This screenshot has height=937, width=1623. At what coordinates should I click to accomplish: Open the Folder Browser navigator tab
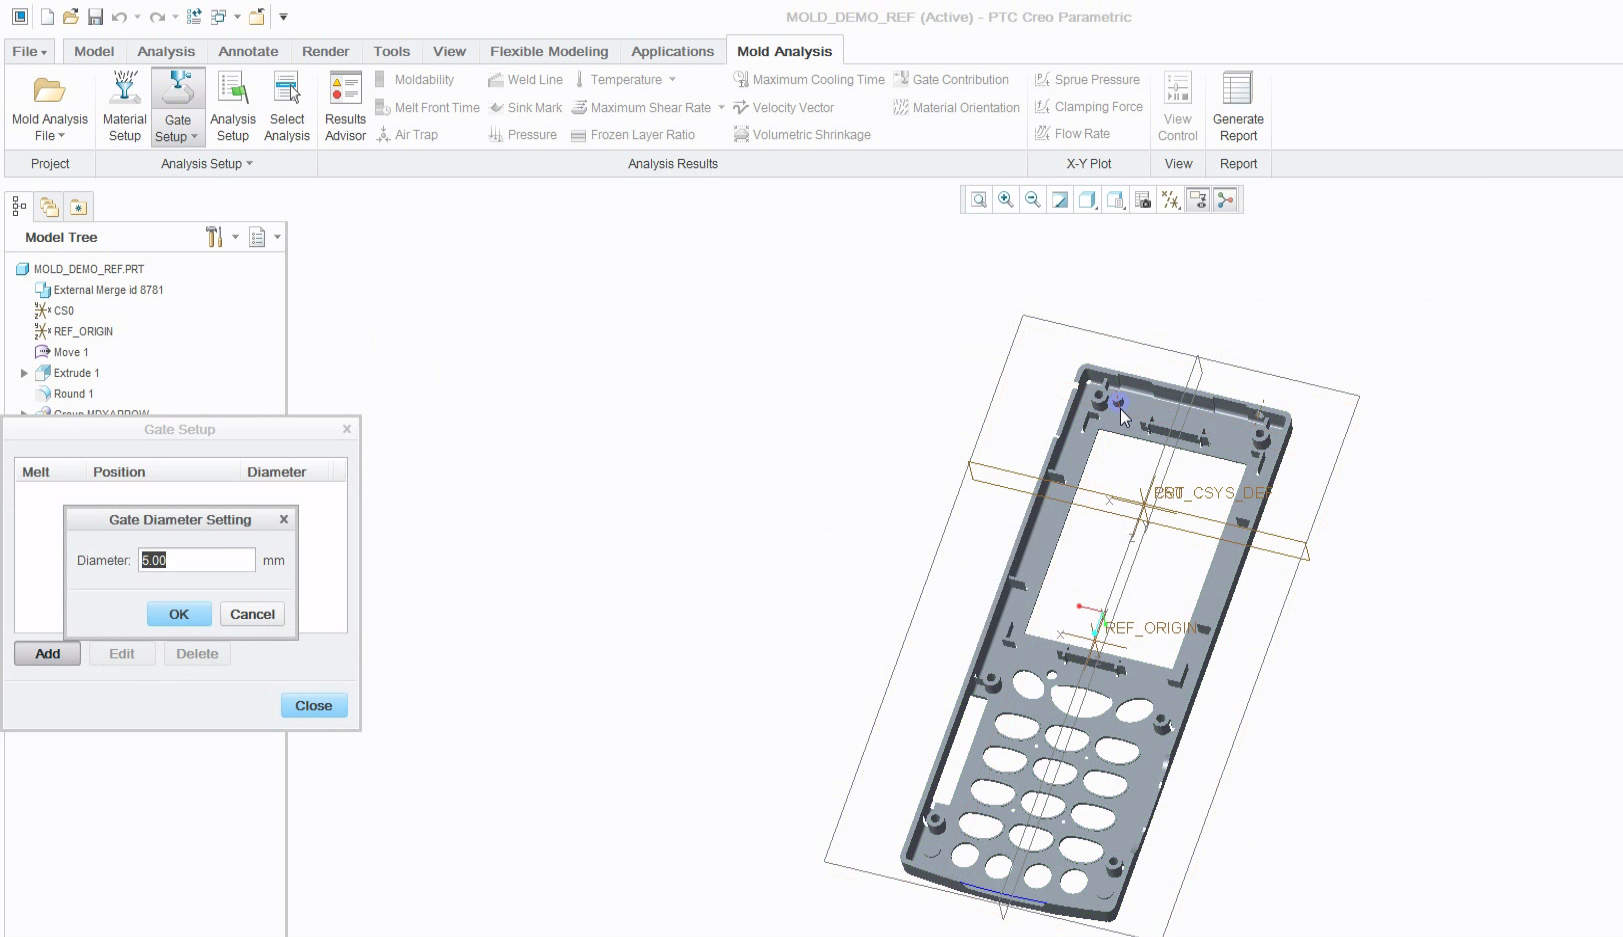tap(49, 206)
